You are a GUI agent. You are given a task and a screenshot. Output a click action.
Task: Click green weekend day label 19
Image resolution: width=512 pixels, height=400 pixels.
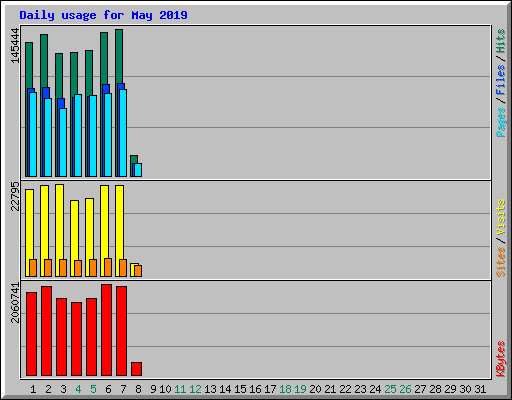(300, 389)
